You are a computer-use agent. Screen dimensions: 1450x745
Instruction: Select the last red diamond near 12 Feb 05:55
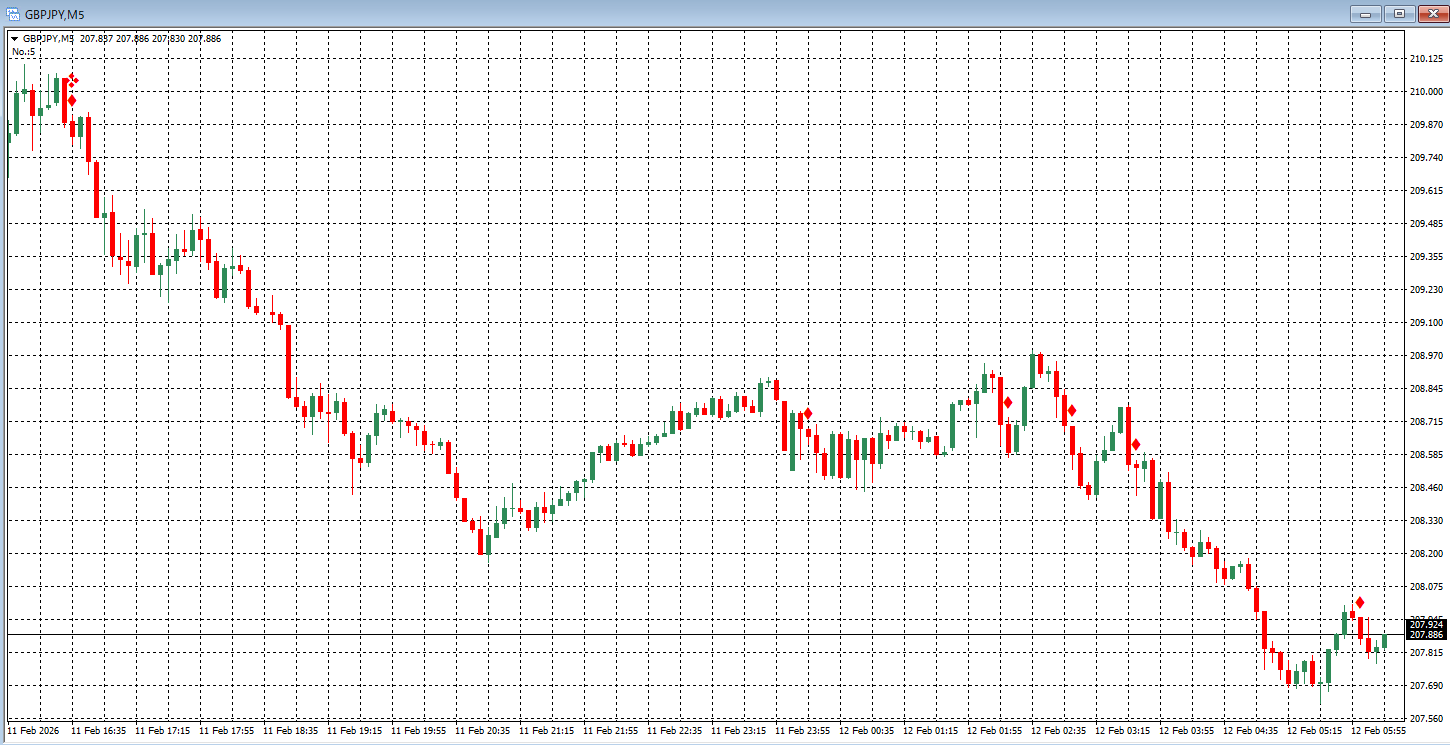1360,602
